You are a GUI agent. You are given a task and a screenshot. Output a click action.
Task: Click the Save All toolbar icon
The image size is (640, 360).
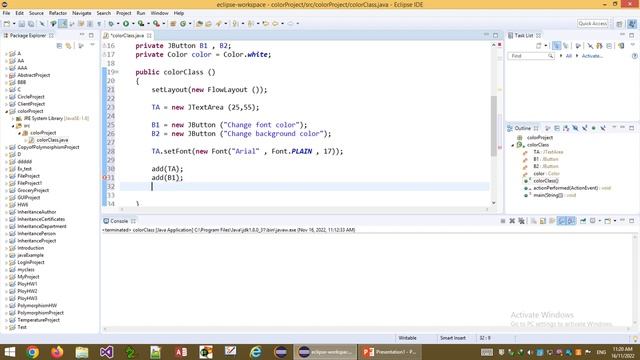point(31,24)
